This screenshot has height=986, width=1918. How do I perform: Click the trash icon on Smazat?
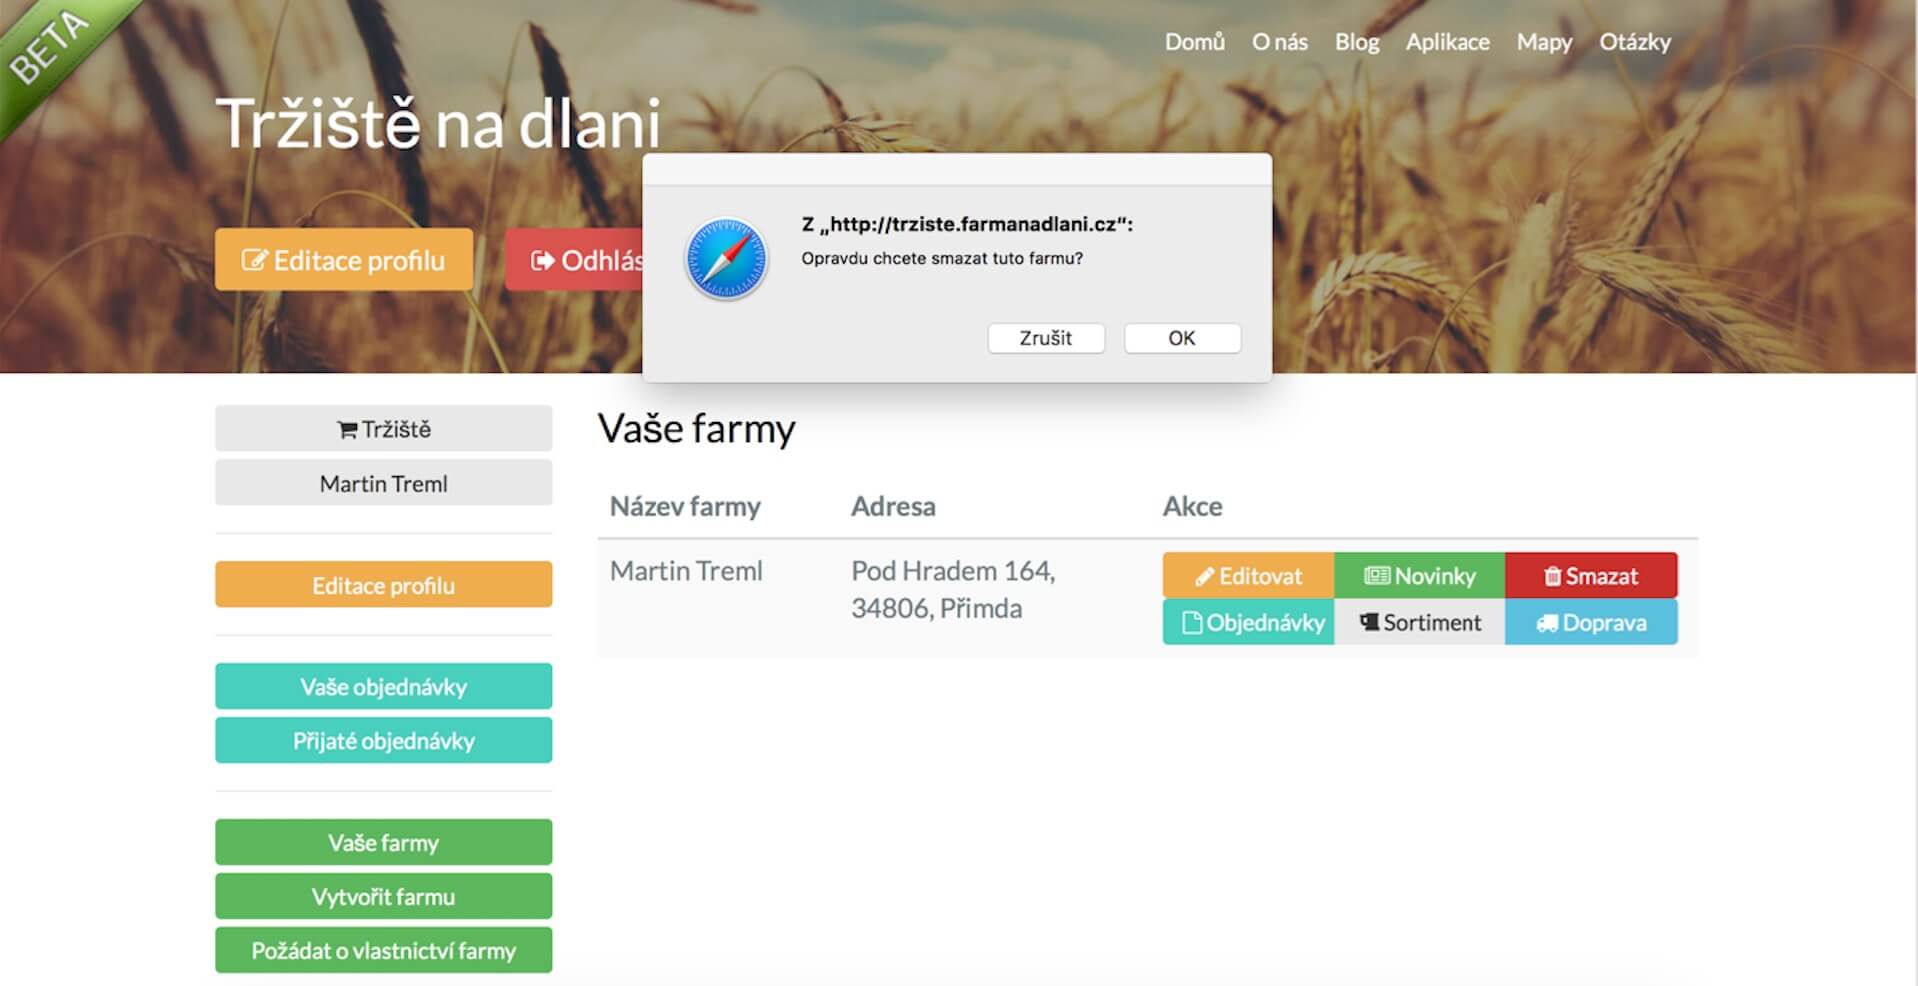pyautogui.click(x=1552, y=577)
